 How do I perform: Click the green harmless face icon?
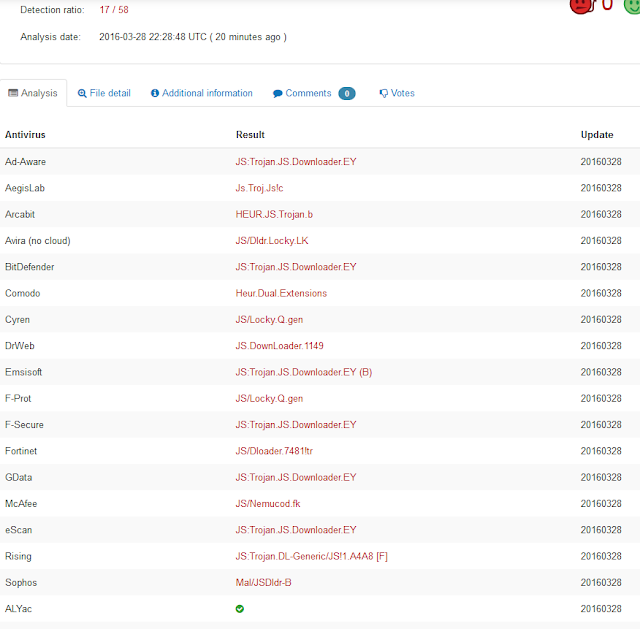coord(632,6)
